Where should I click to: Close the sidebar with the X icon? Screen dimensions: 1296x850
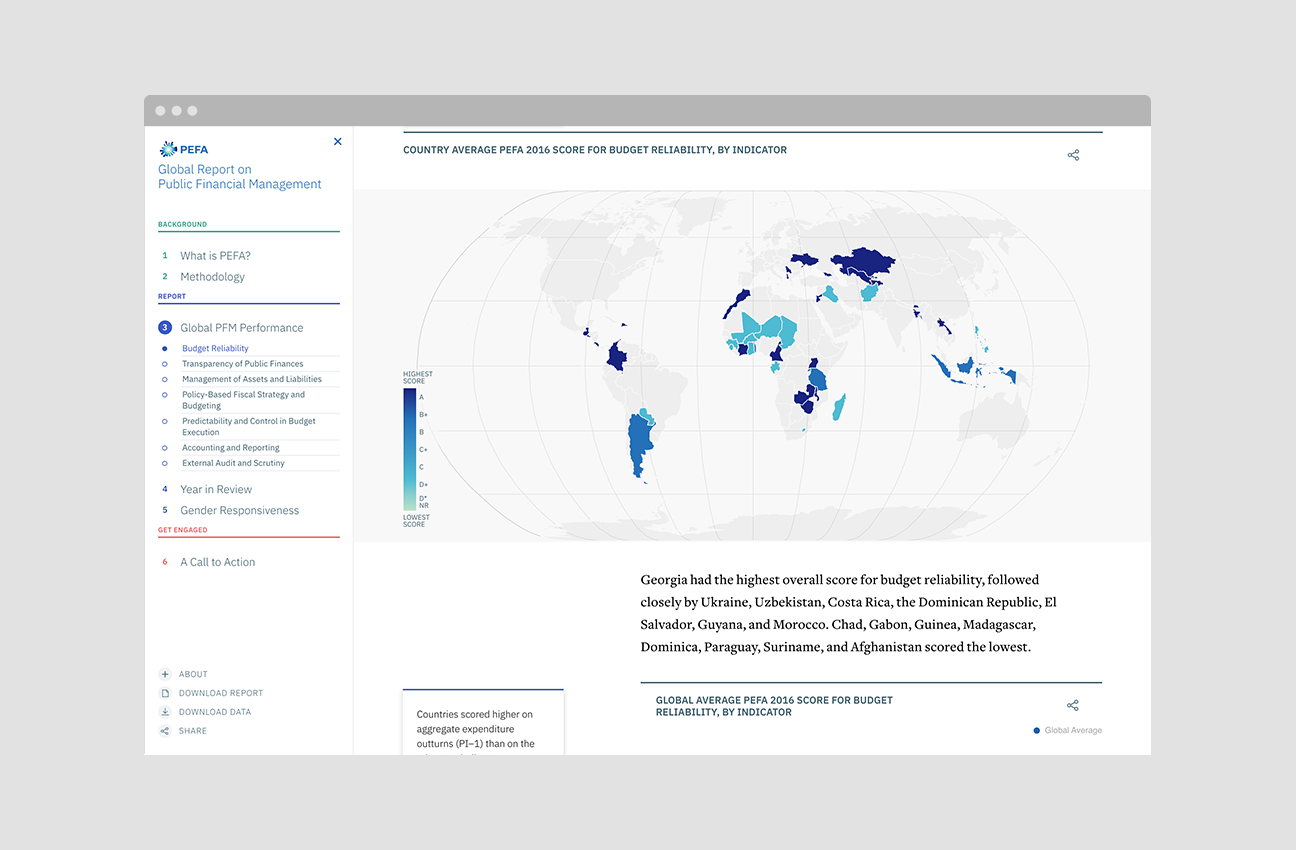[337, 141]
